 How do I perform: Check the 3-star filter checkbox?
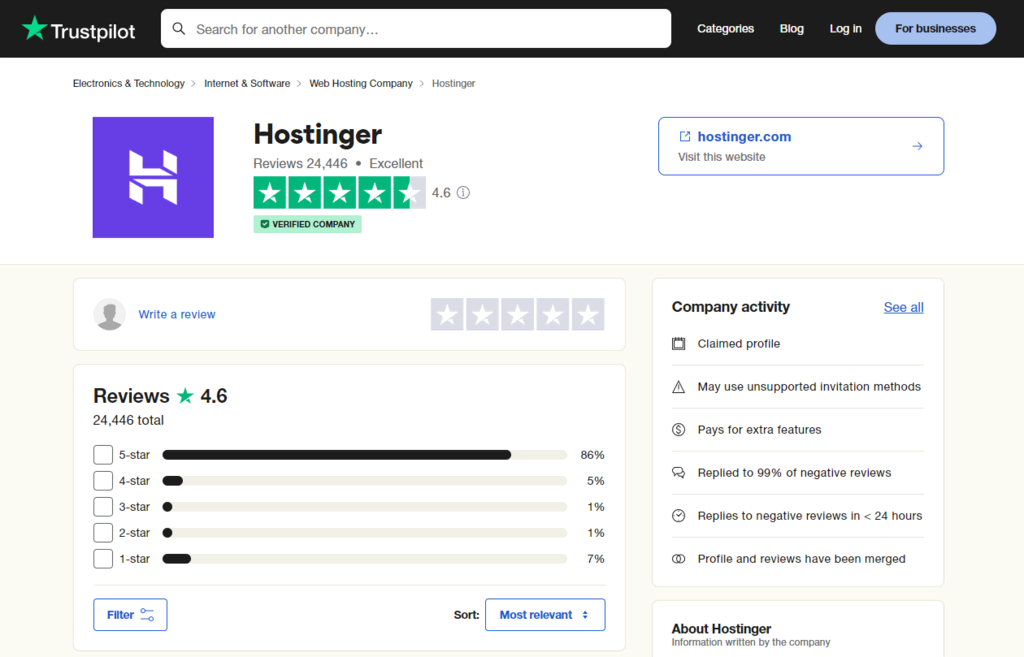[x=103, y=507]
